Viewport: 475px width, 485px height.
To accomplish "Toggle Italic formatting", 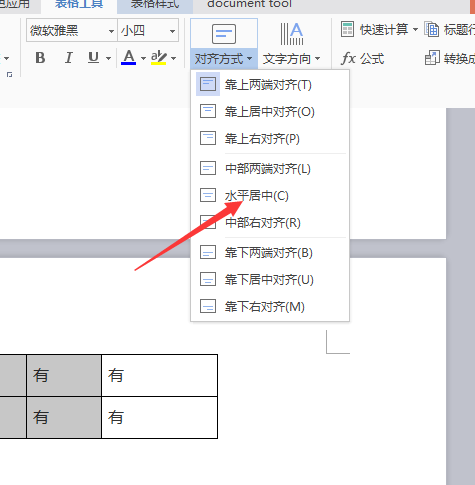I will pyautogui.click(x=68, y=58).
